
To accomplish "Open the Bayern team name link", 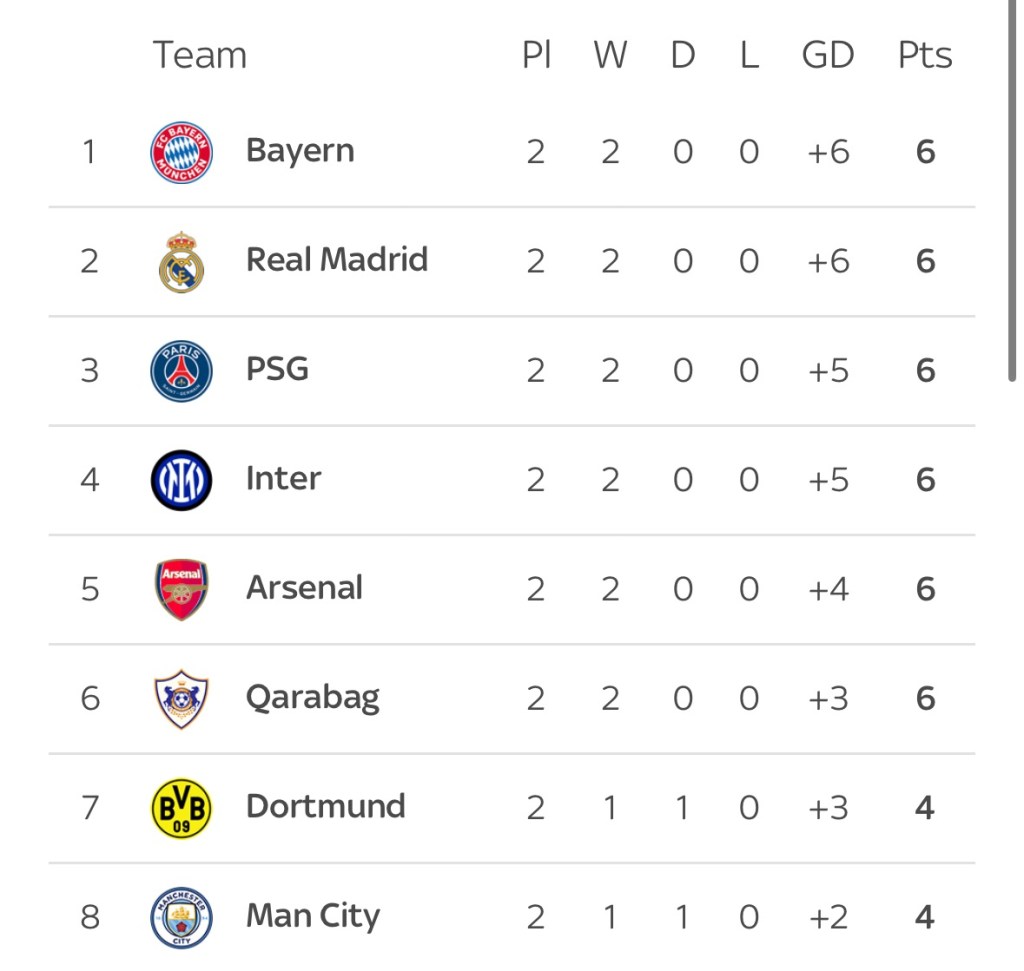I will [300, 151].
